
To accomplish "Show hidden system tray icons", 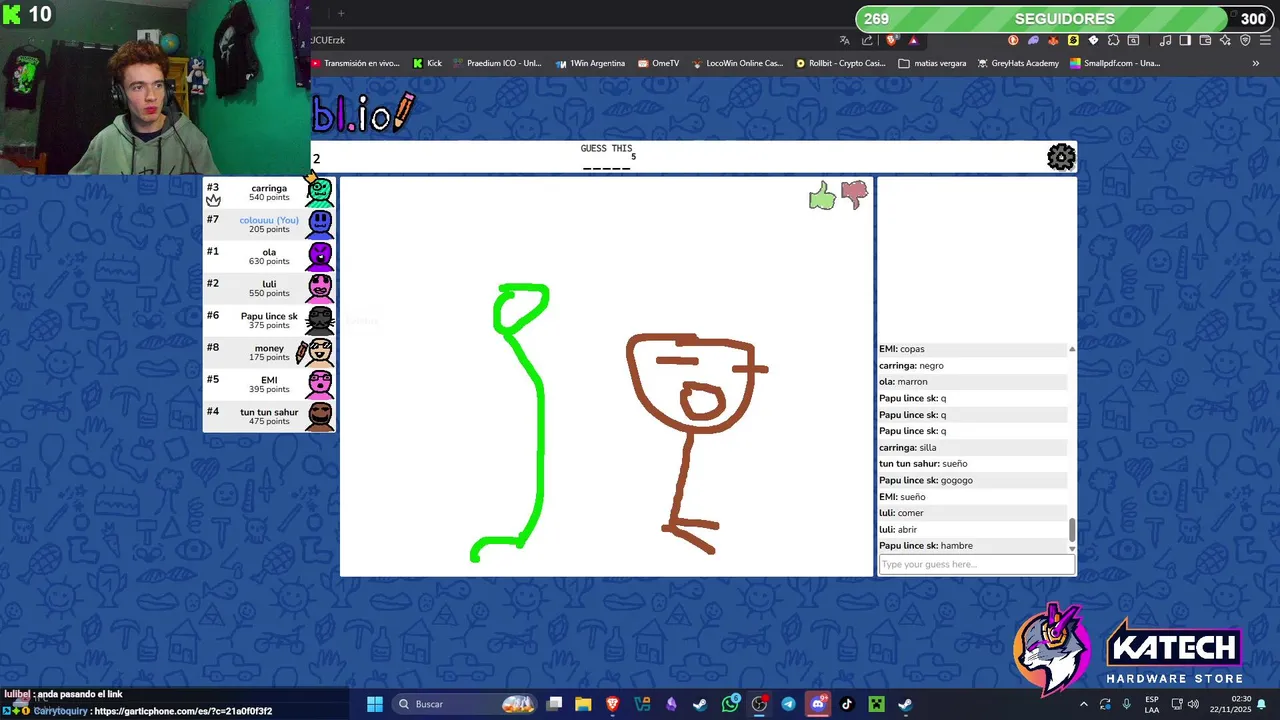I will point(1083,704).
